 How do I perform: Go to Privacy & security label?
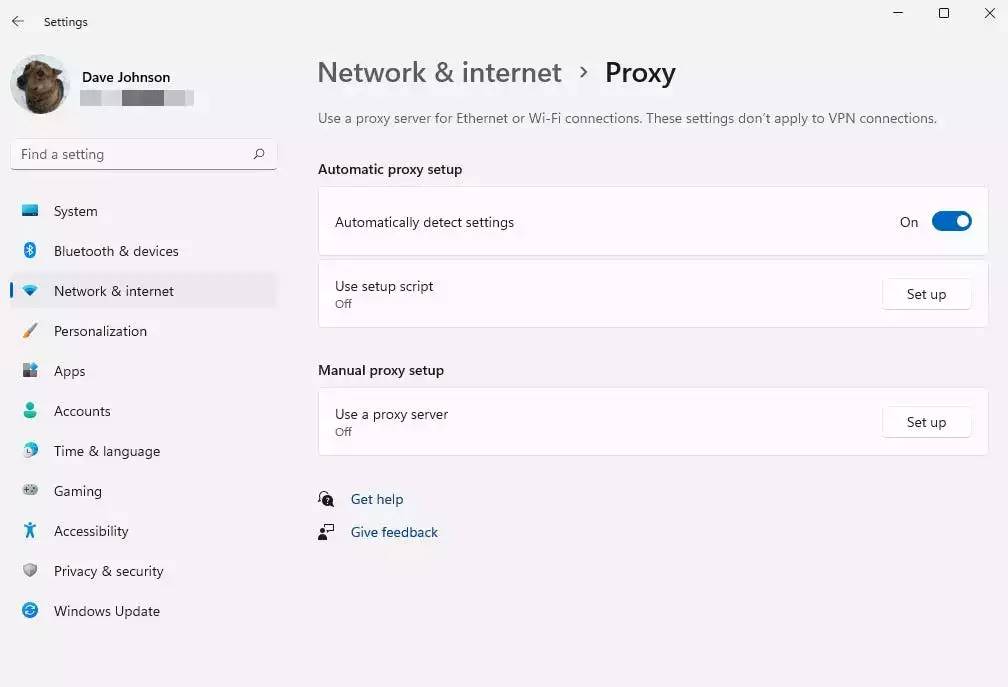point(109,571)
